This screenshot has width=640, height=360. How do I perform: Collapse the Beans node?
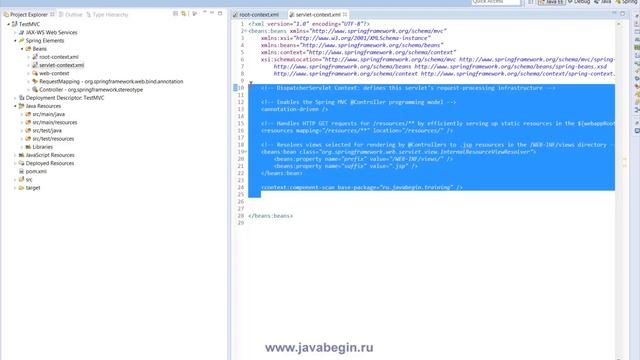click(22, 49)
